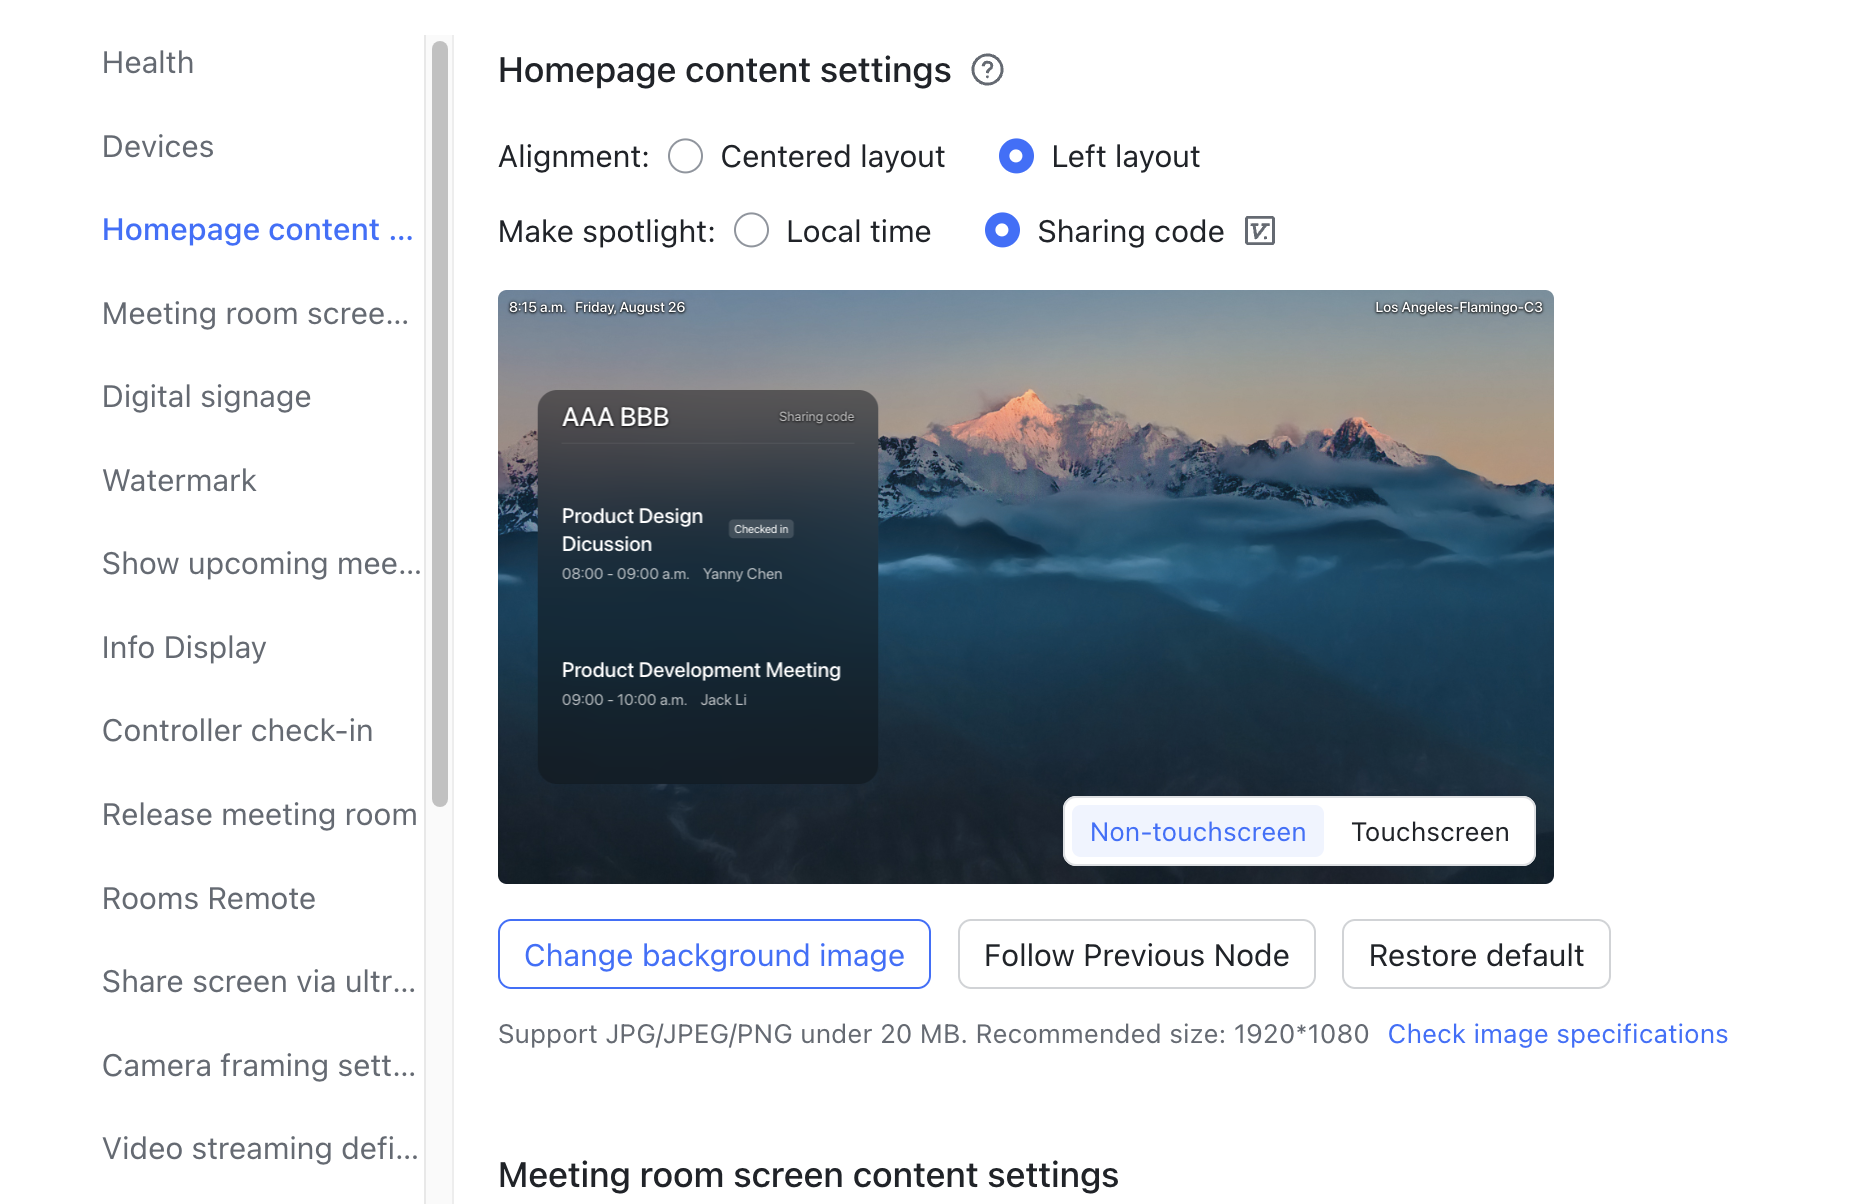
Task: Open Info Display section
Action: coord(184,648)
